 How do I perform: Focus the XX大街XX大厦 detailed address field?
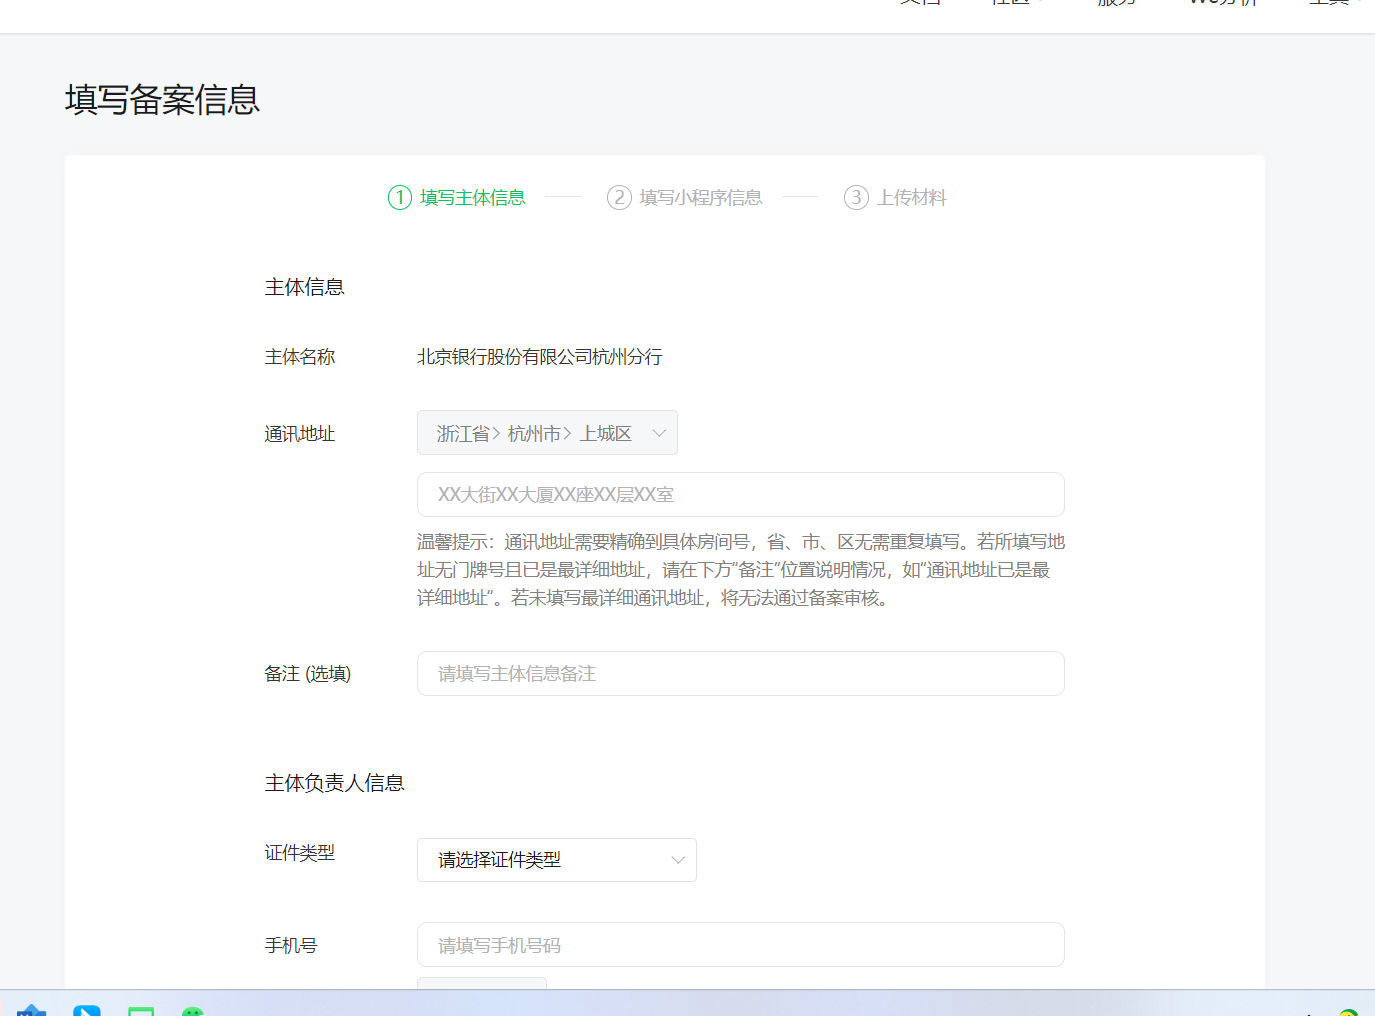pyautogui.click(x=740, y=495)
